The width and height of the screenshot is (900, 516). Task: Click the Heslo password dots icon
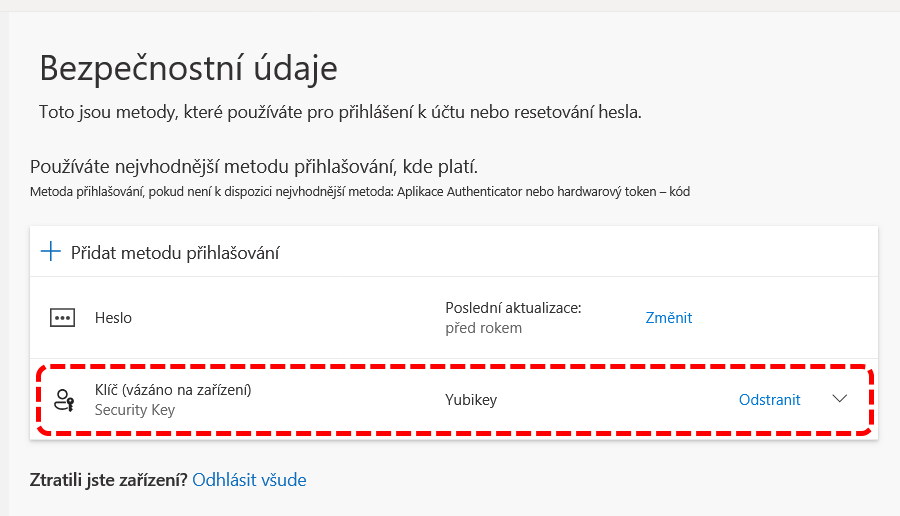pos(63,318)
